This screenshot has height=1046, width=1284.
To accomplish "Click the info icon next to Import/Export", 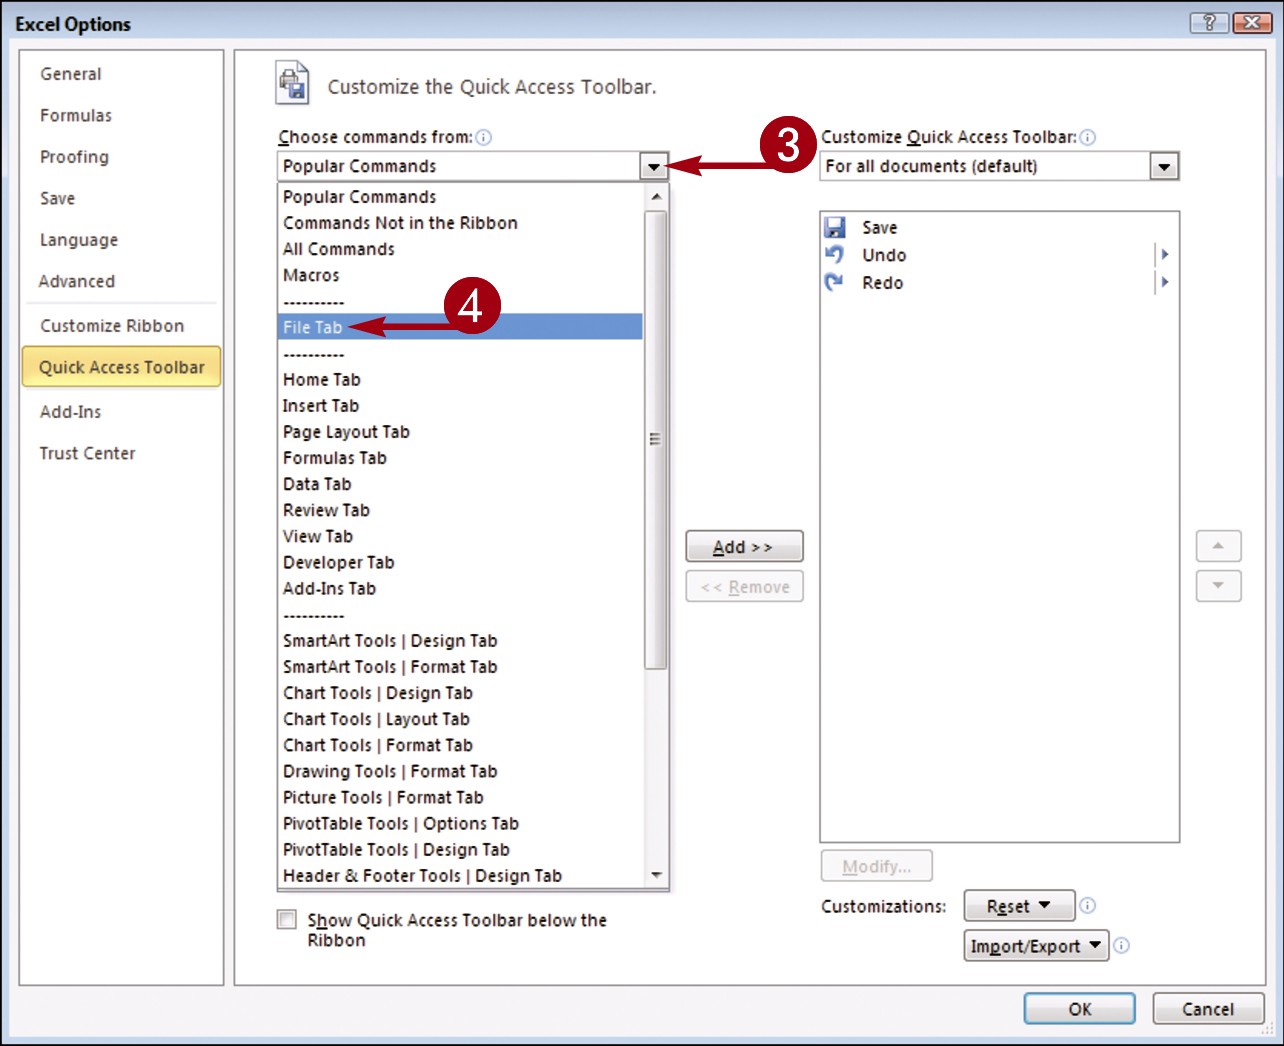I will 1122,945.
